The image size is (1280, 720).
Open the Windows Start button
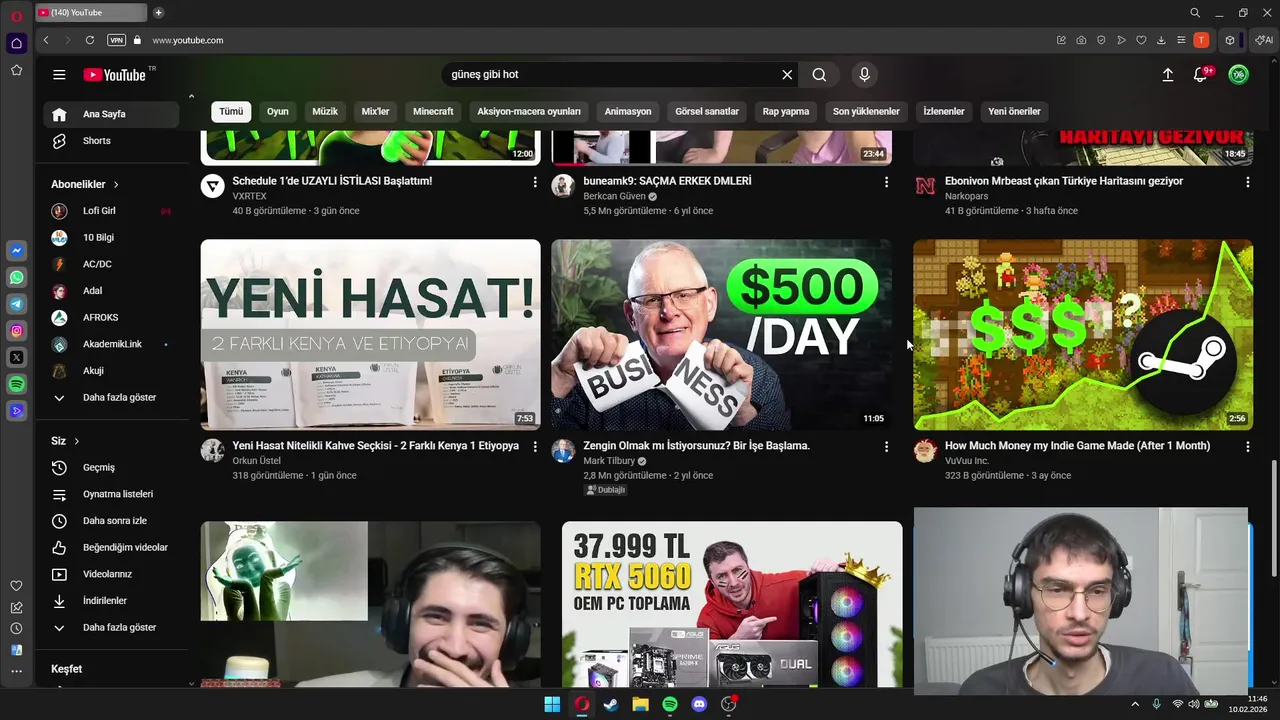coord(552,704)
